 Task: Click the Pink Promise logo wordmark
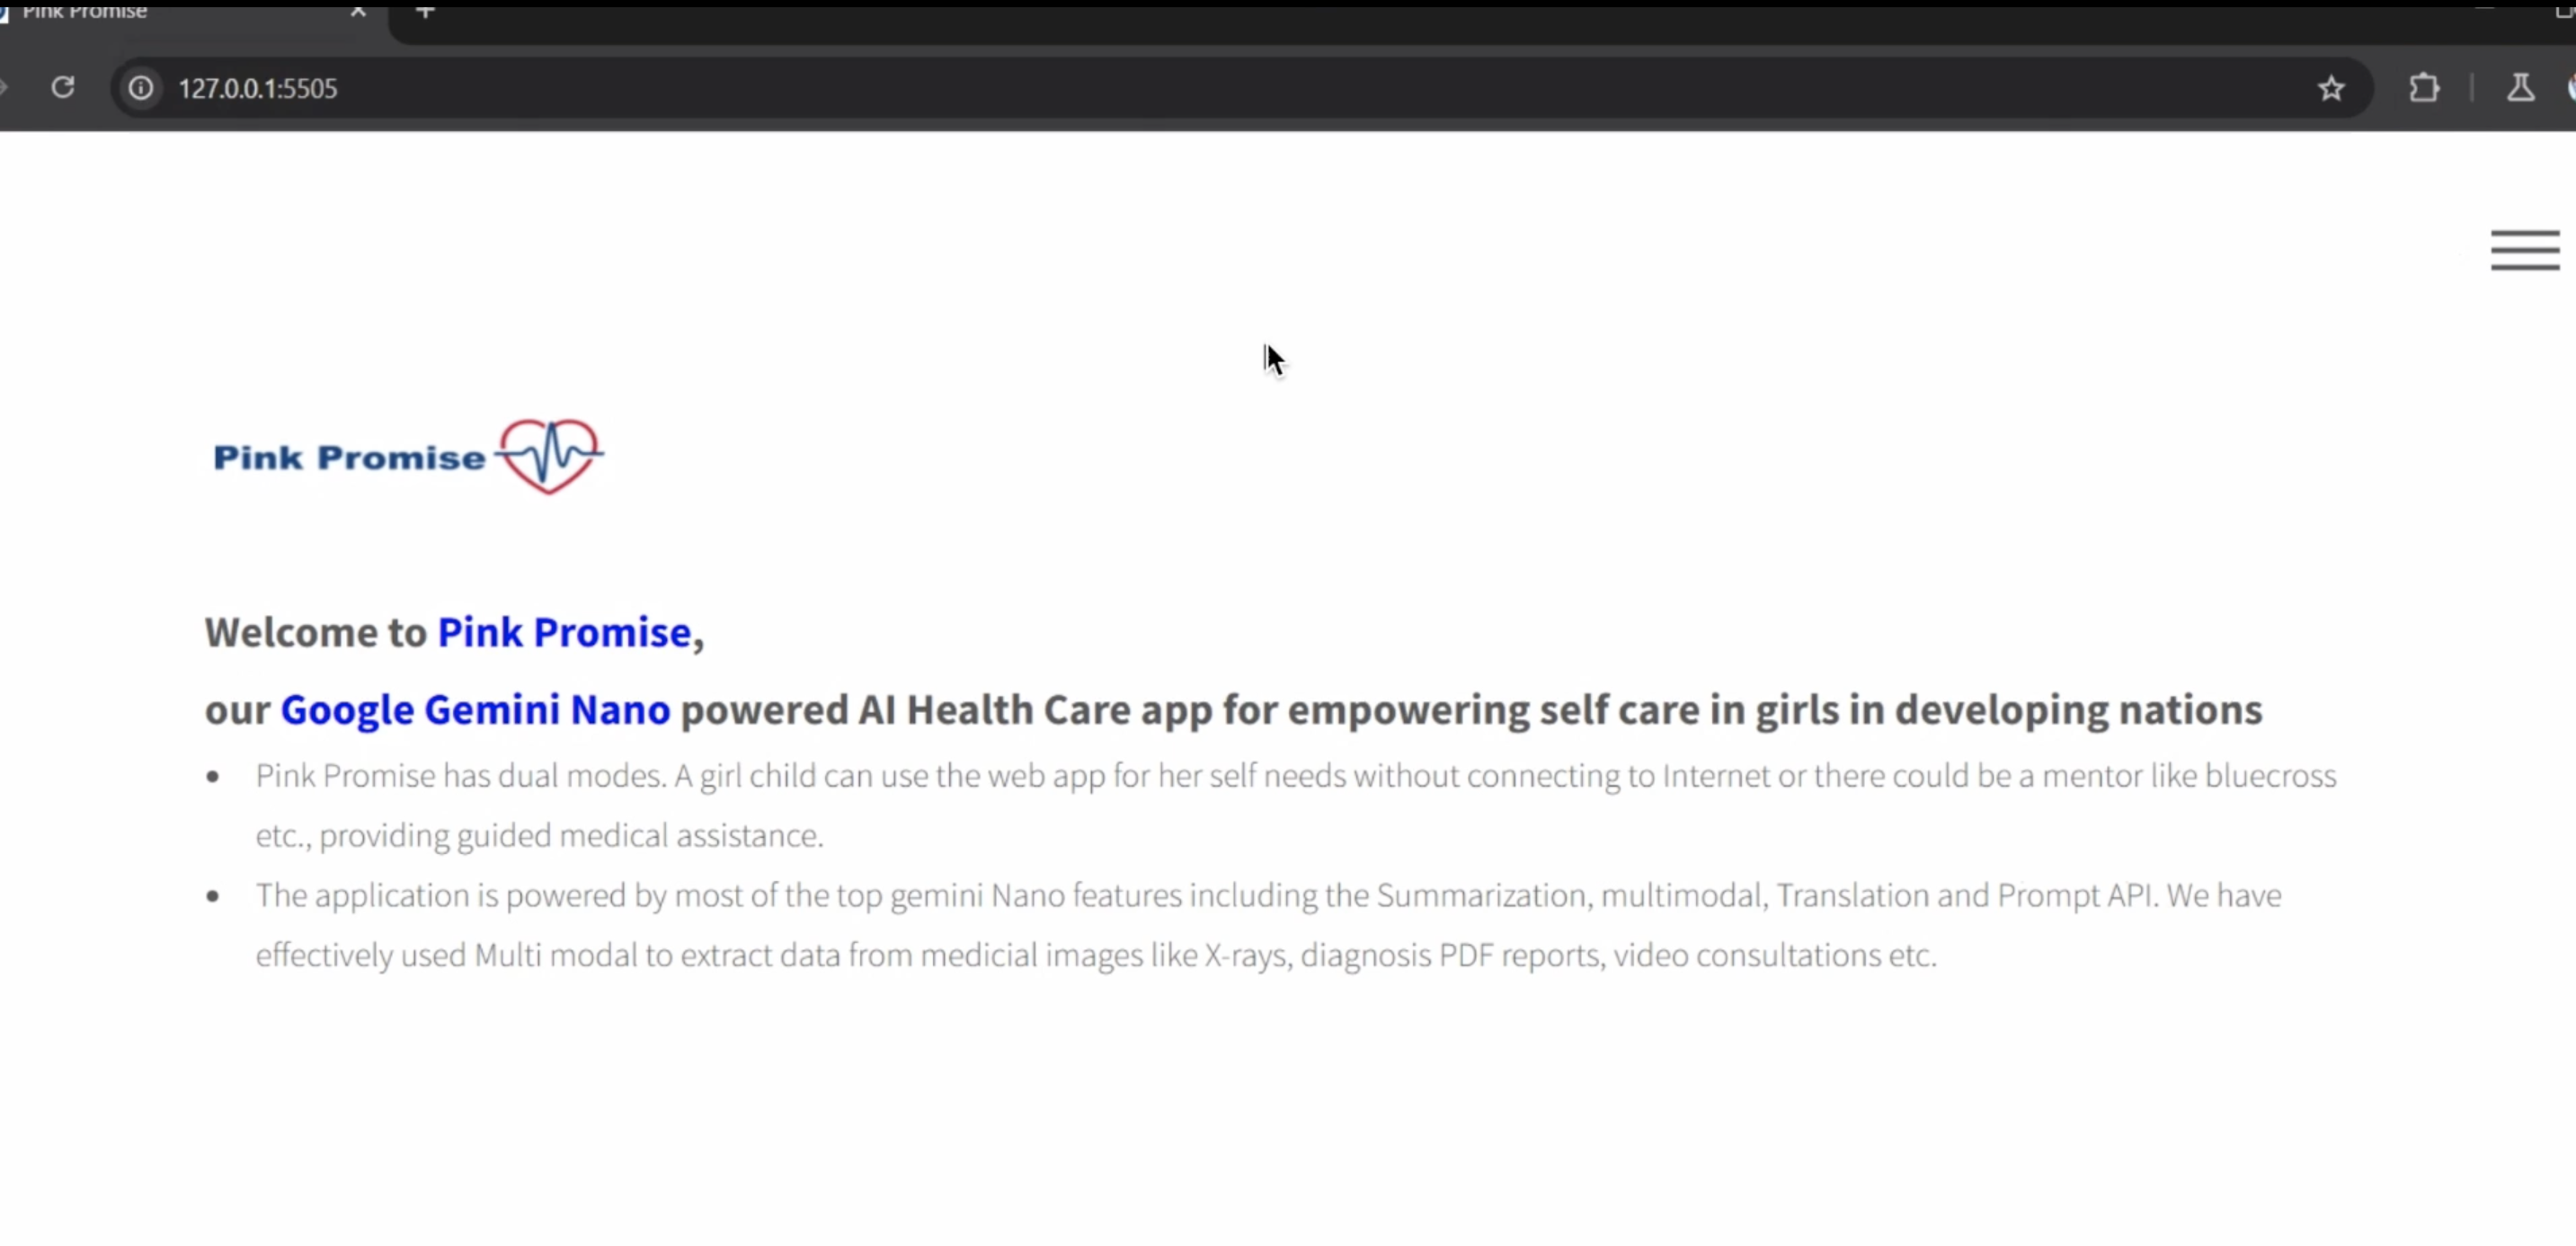pyautogui.click(x=349, y=458)
